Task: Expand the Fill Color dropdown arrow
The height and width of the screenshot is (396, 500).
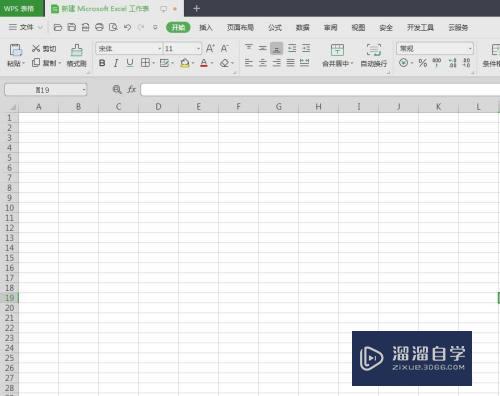Action: coord(193,63)
